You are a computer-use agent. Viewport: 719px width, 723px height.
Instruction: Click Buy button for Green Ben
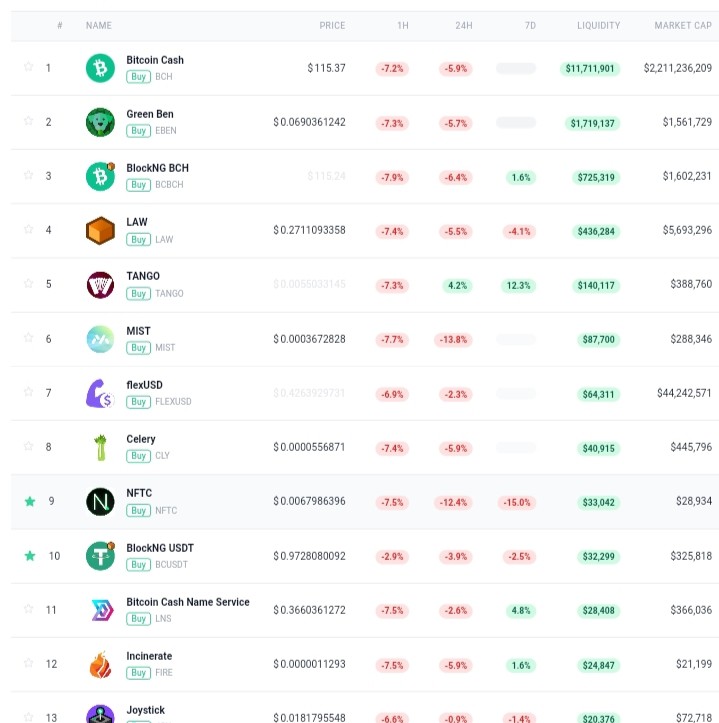[x=138, y=130]
